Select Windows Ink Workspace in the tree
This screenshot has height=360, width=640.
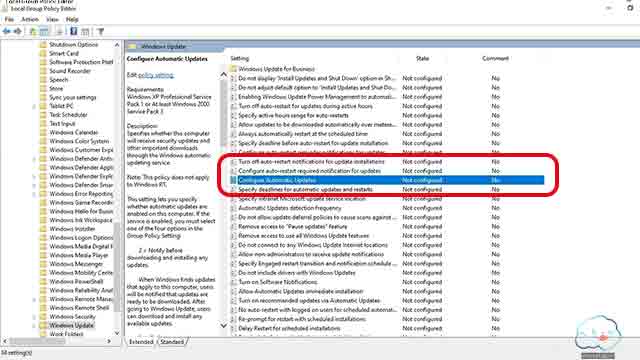tap(80, 220)
